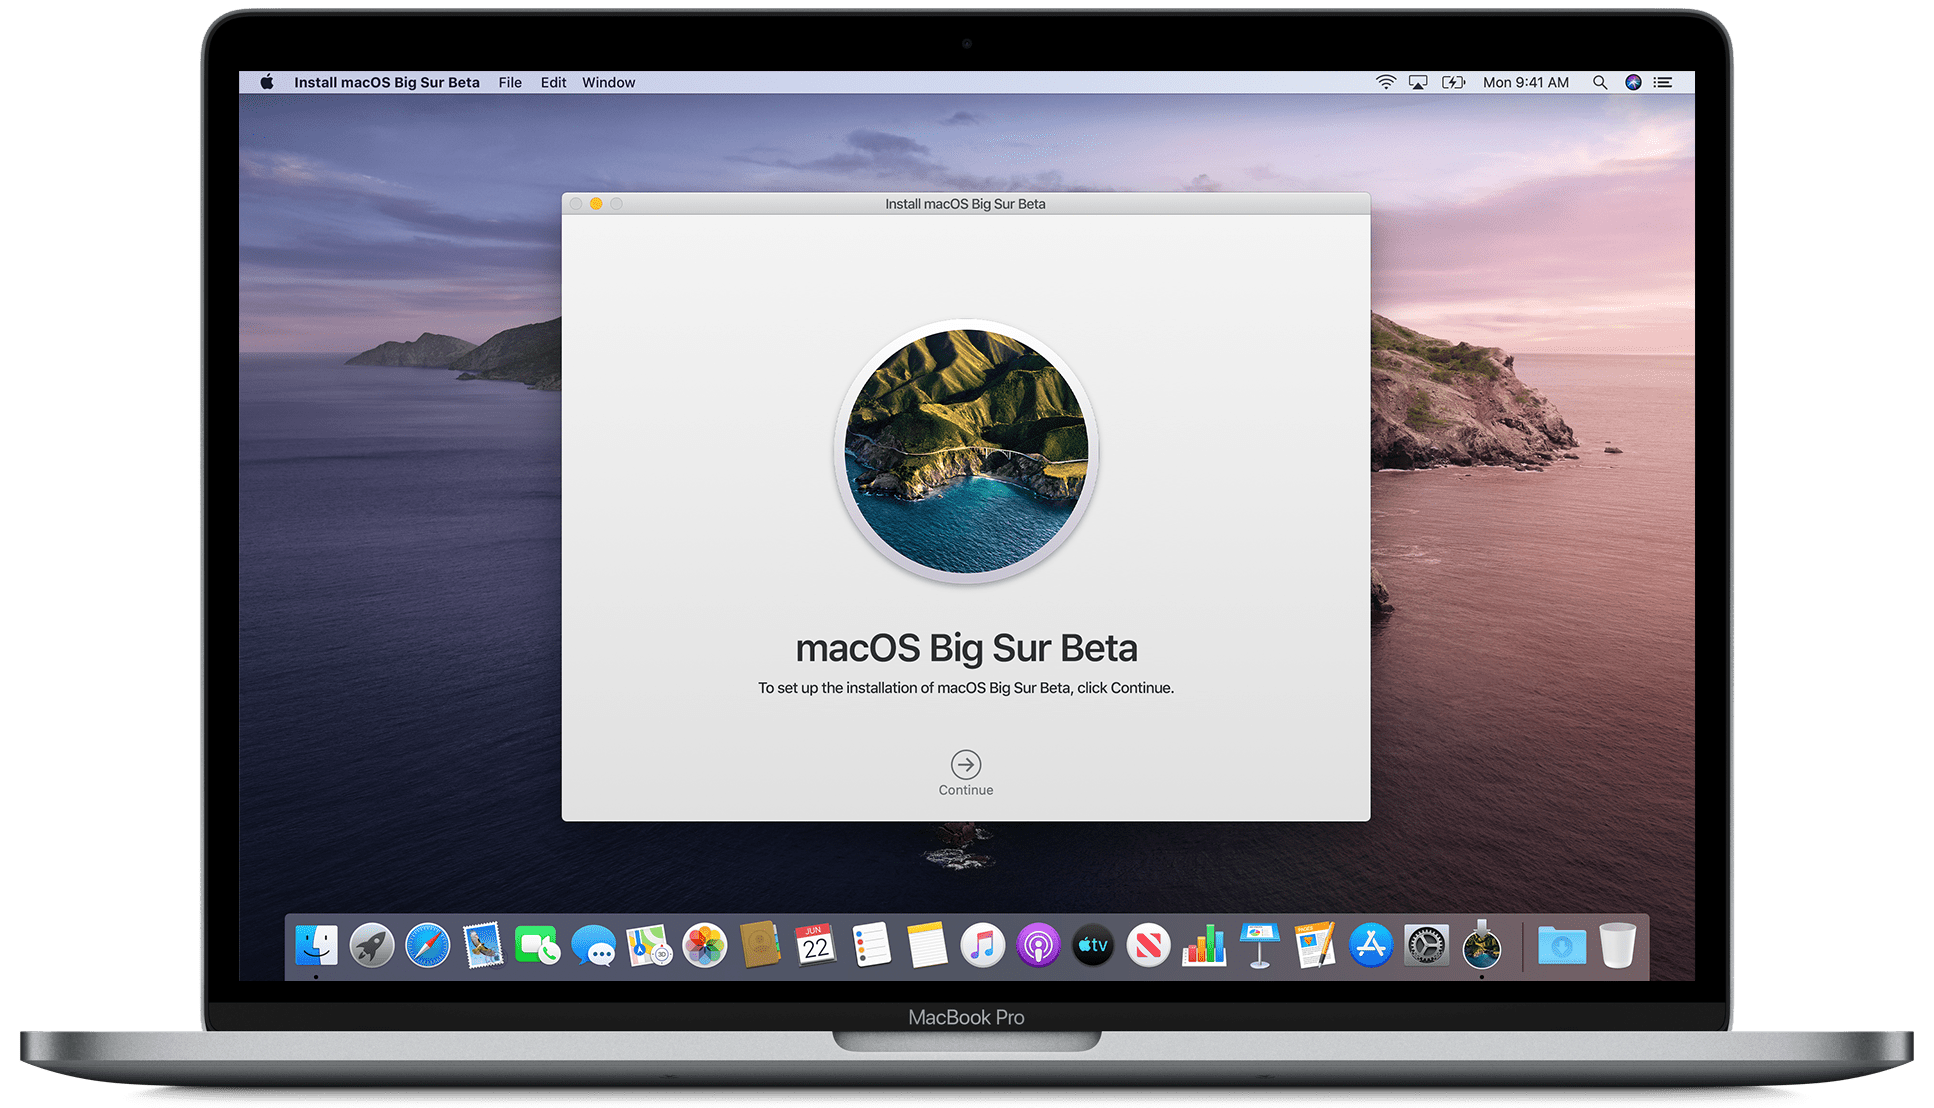The width and height of the screenshot is (1934, 1108).
Task: Open the Install macOS Big Sur Beta menu
Action: coord(387,82)
